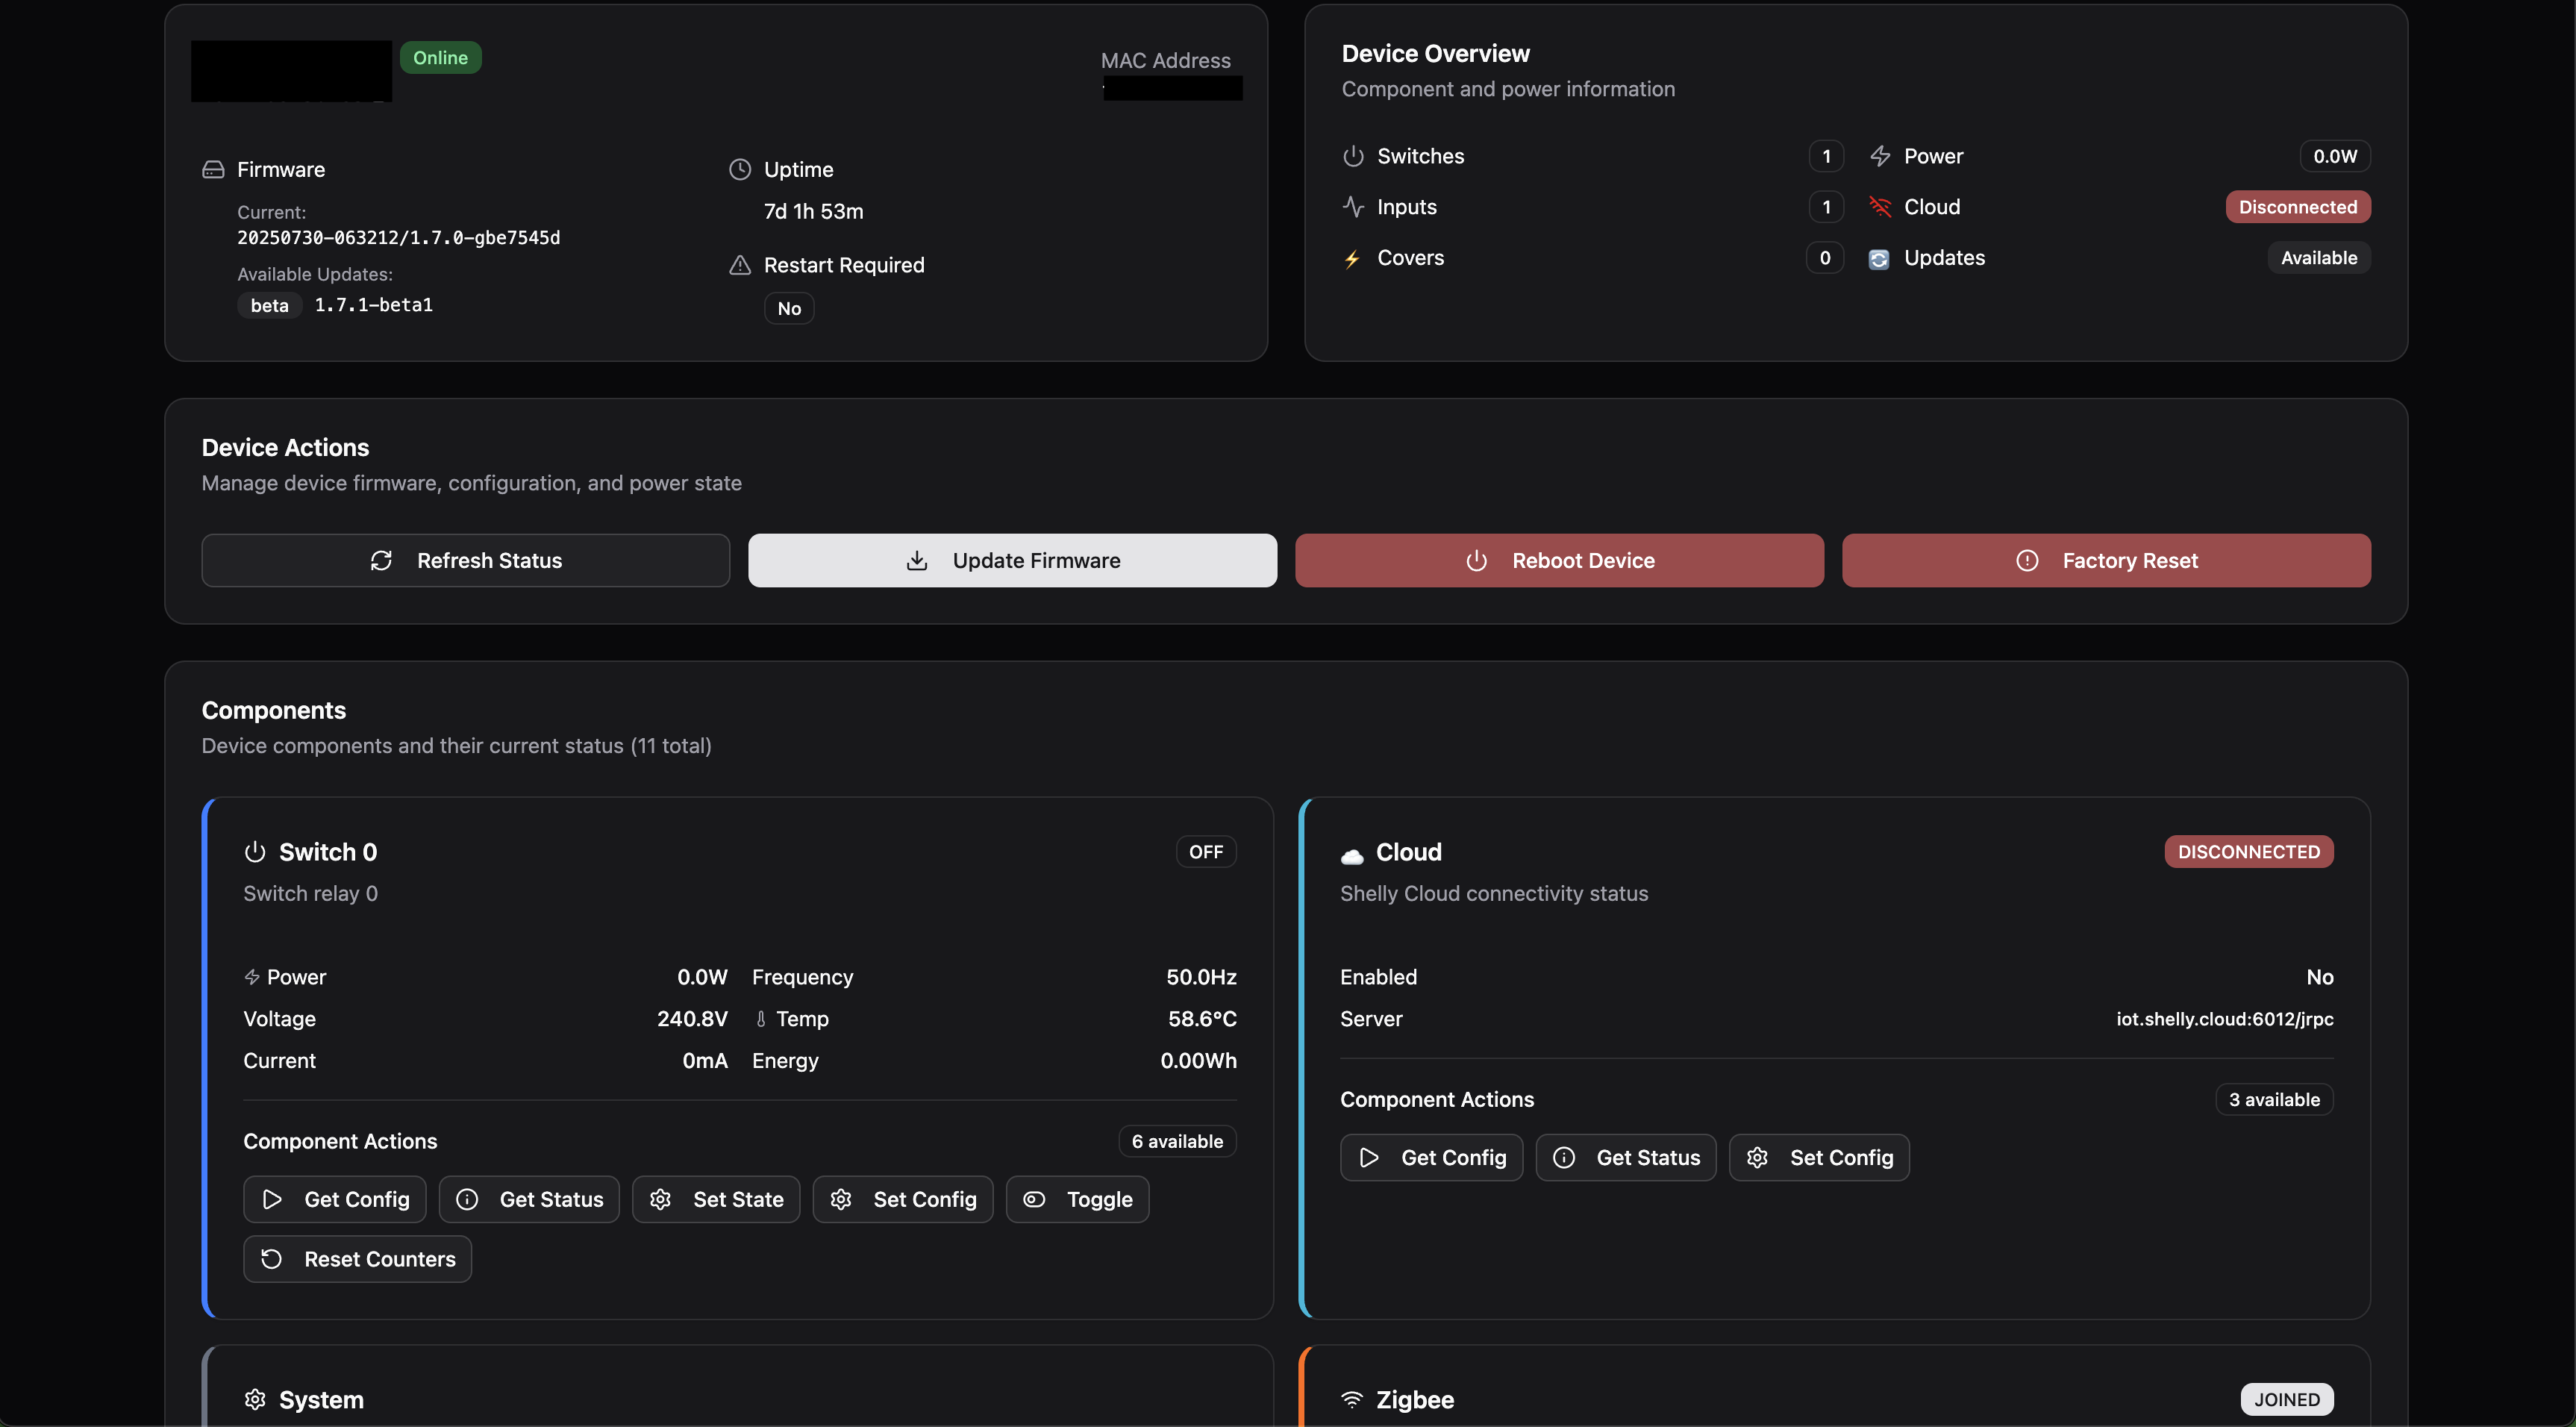Click the Switch 0 power icon
Image resolution: width=2576 pixels, height=1427 pixels.
click(255, 852)
